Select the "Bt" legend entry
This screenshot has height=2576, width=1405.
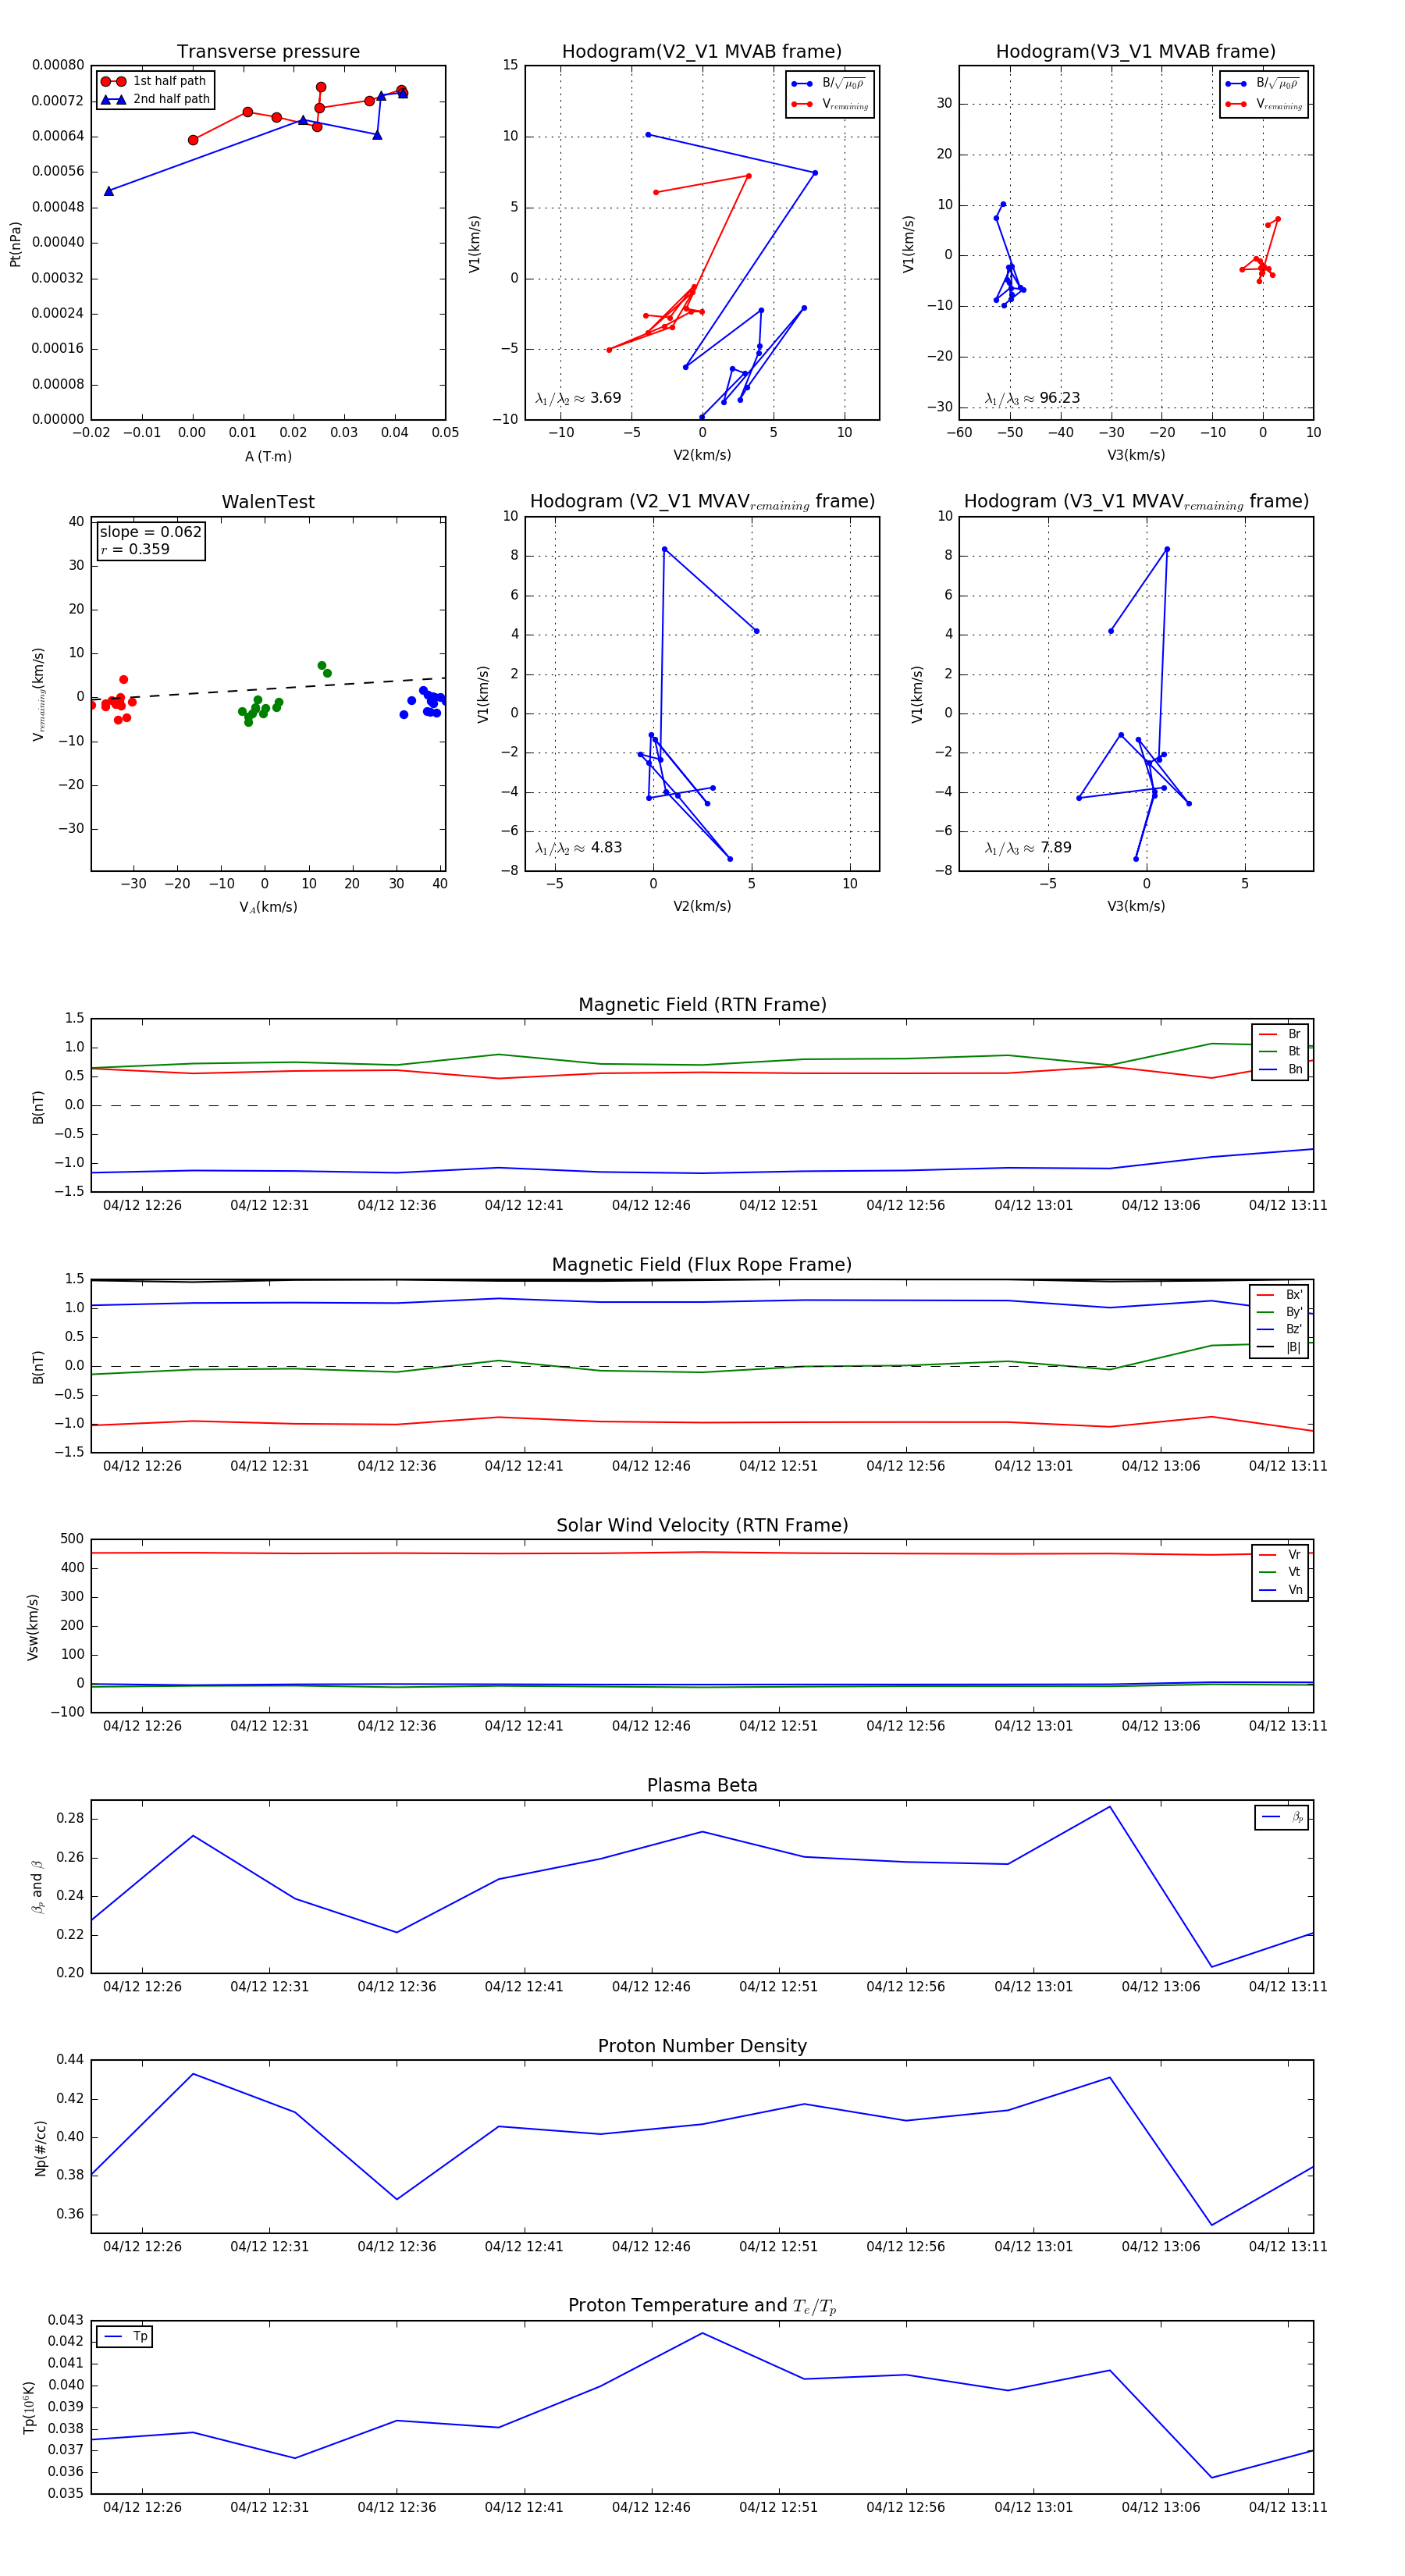(1280, 1051)
